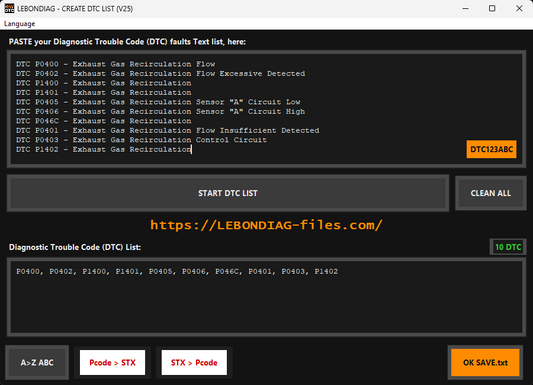Click the DTC P1401 text line
Screen dimensions: 533x385
(x=104, y=93)
